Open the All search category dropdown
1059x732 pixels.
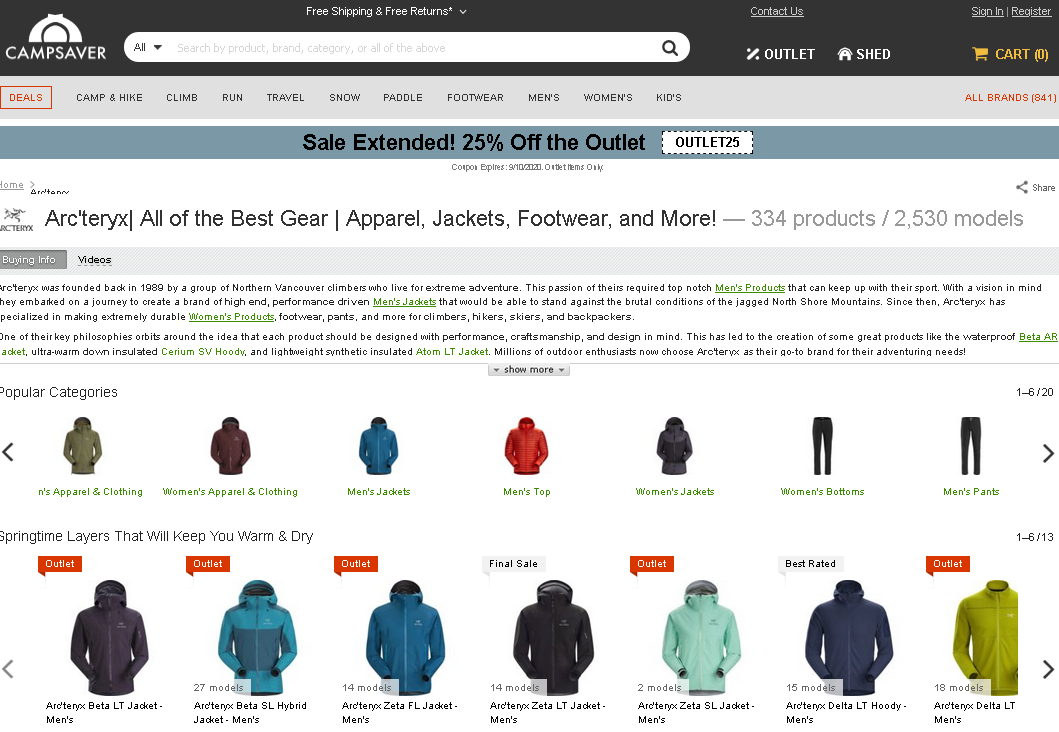[x=148, y=47]
